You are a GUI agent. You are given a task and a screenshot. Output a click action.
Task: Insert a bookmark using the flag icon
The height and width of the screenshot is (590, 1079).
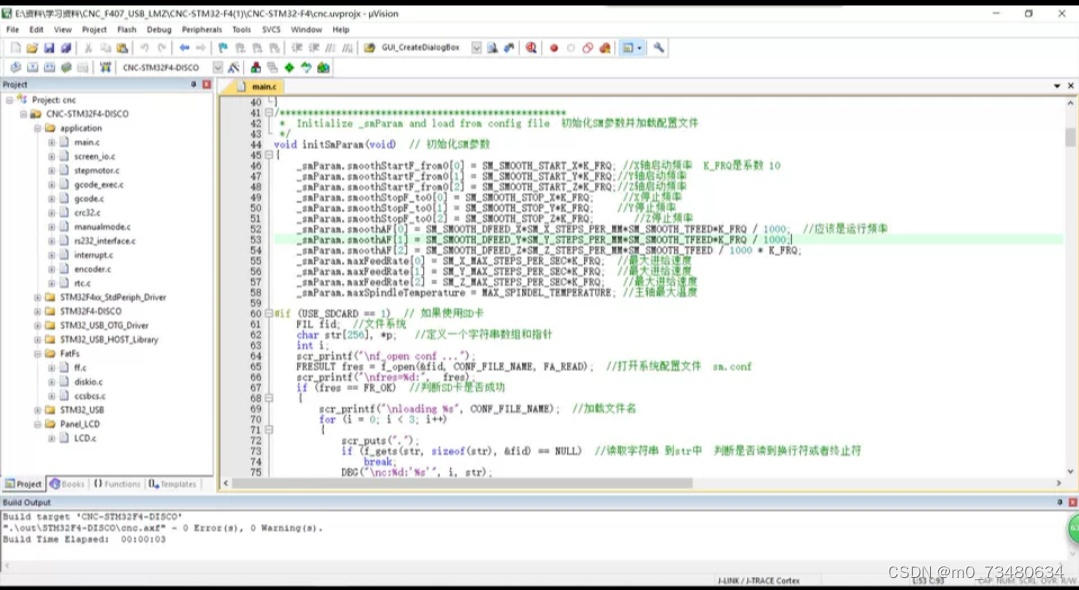[223, 48]
